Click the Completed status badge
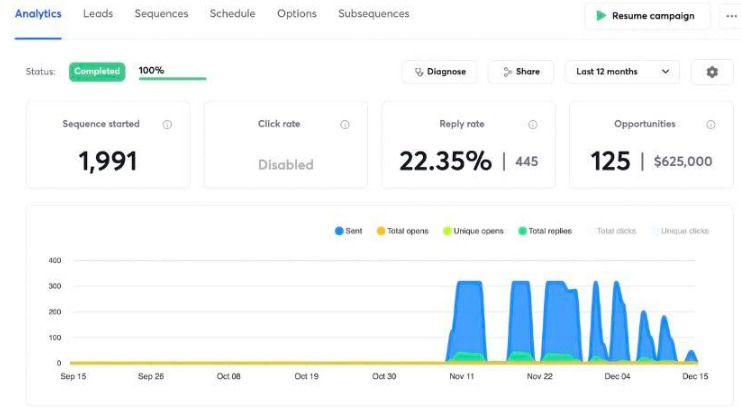741x411 pixels. click(x=97, y=71)
